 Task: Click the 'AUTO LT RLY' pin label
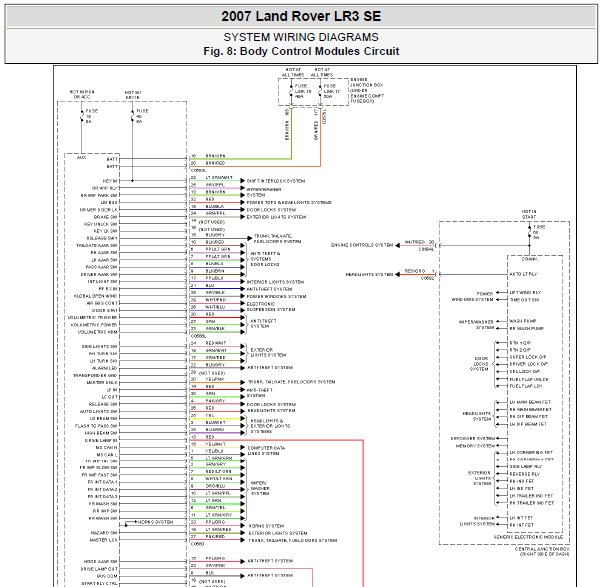click(523, 274)
